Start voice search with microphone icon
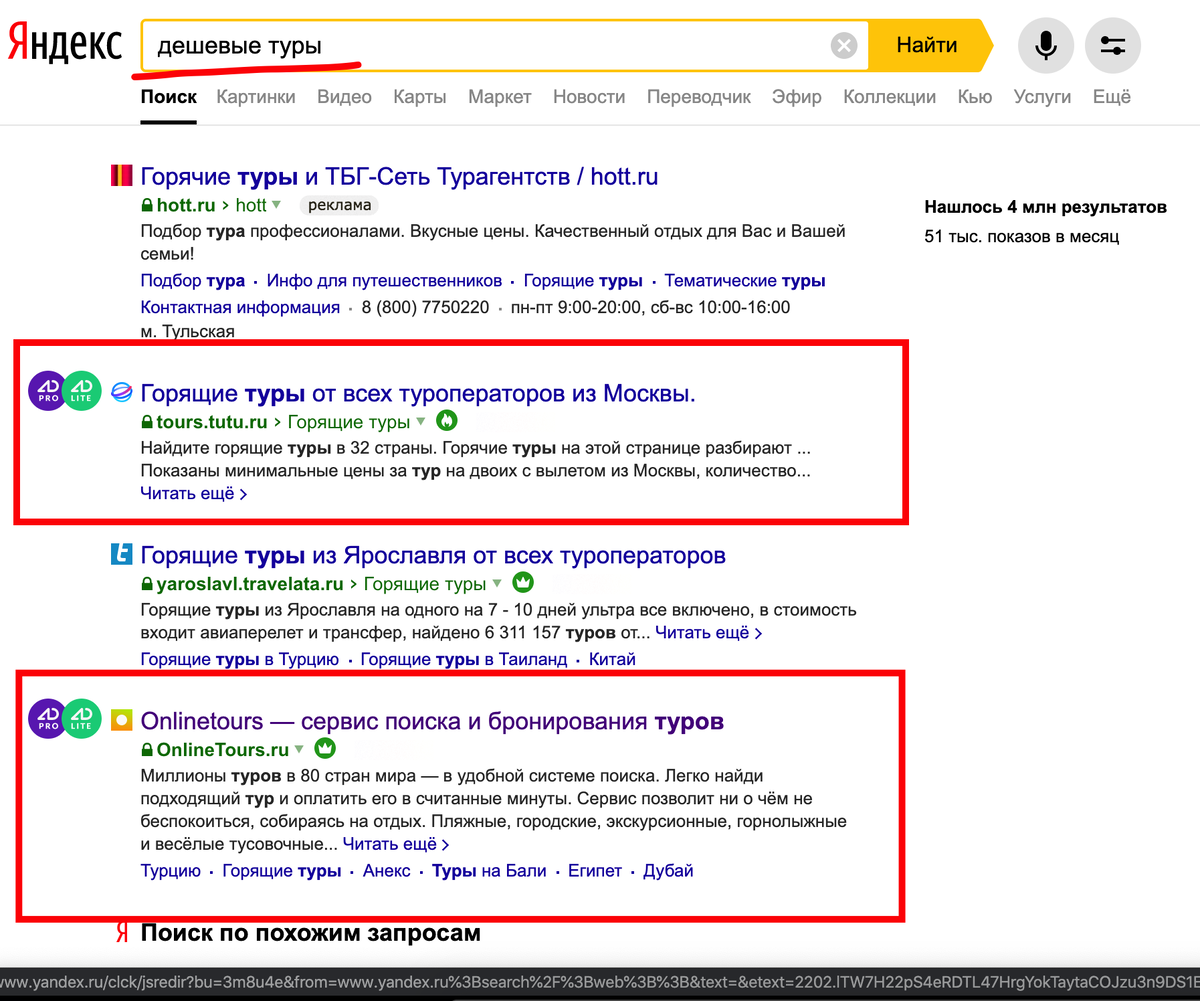 pos(1046,46)
